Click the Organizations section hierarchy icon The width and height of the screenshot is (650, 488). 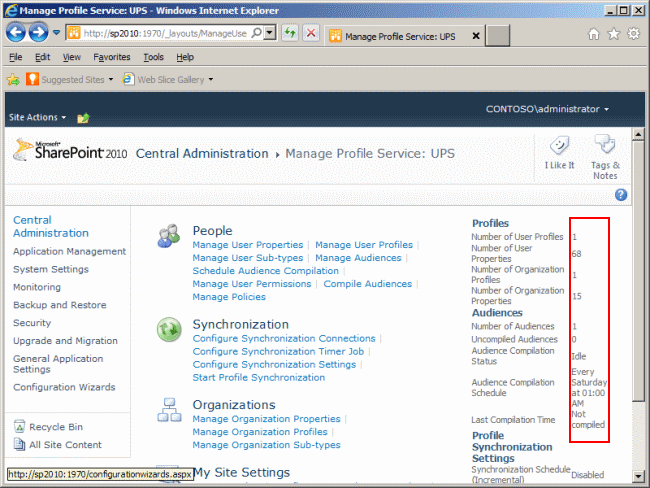169,410
